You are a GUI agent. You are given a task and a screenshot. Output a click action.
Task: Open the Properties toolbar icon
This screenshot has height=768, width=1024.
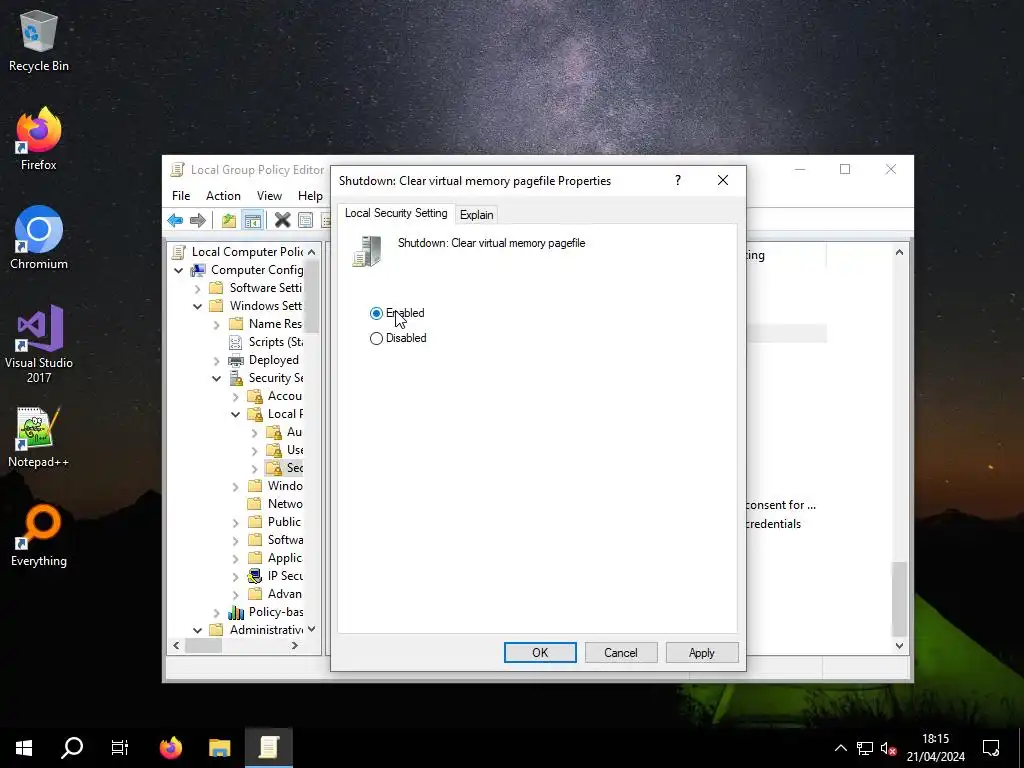(305, 220)
